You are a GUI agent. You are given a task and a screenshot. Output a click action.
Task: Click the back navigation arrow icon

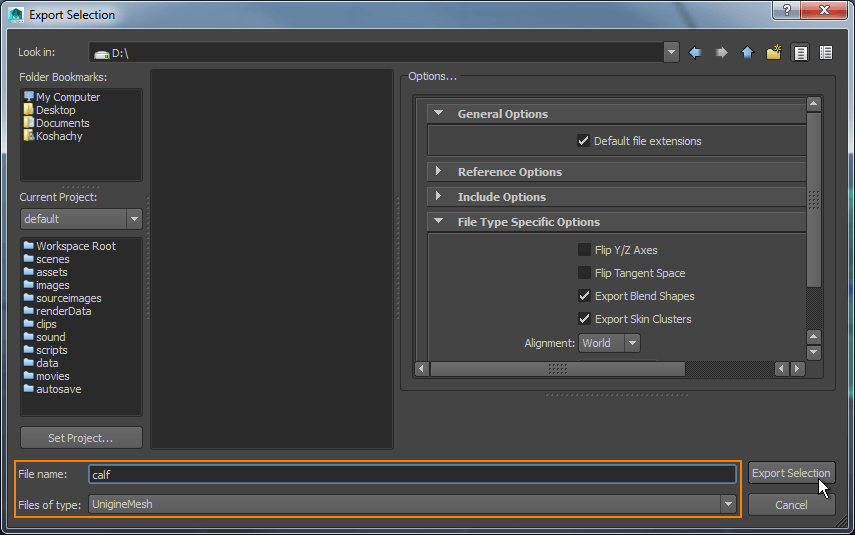click(695, 53)
